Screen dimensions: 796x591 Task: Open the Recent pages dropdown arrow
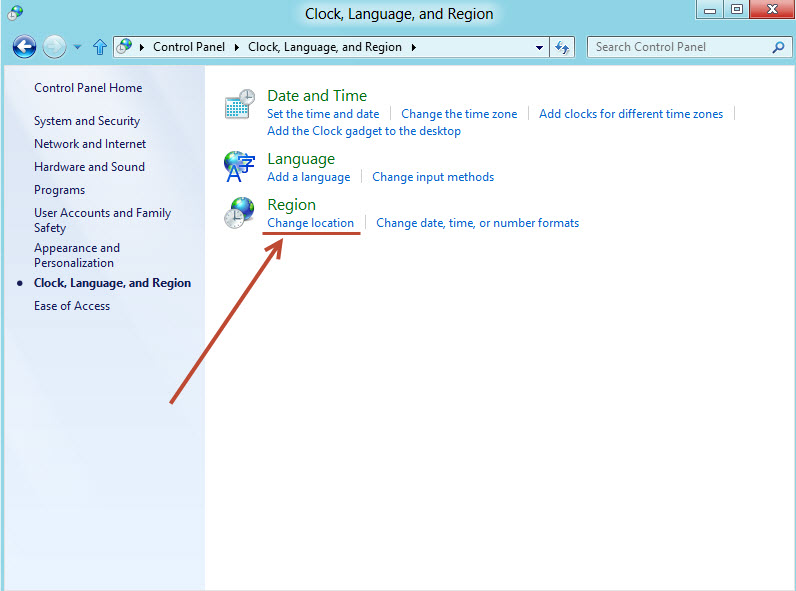click(78, 47)
